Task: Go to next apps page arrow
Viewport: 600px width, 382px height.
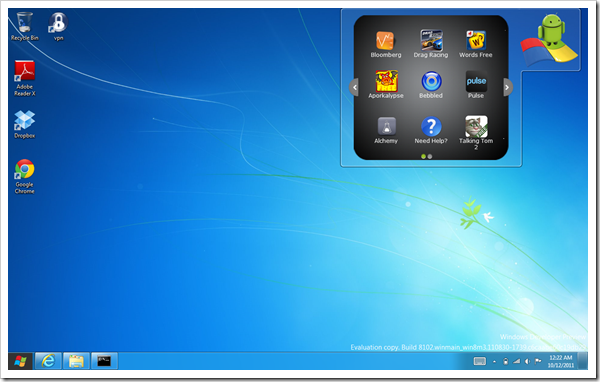Action: [x=507, y=87]
